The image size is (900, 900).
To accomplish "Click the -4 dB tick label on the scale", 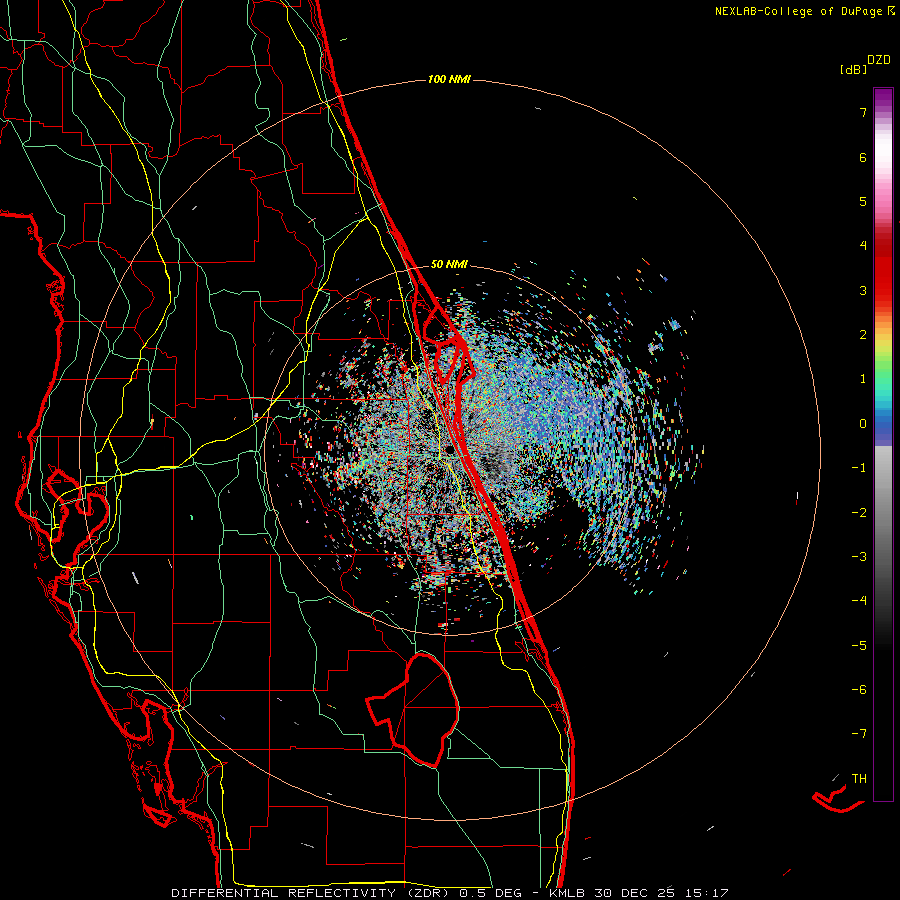I will pyautogui.click(x=859, y=601).
